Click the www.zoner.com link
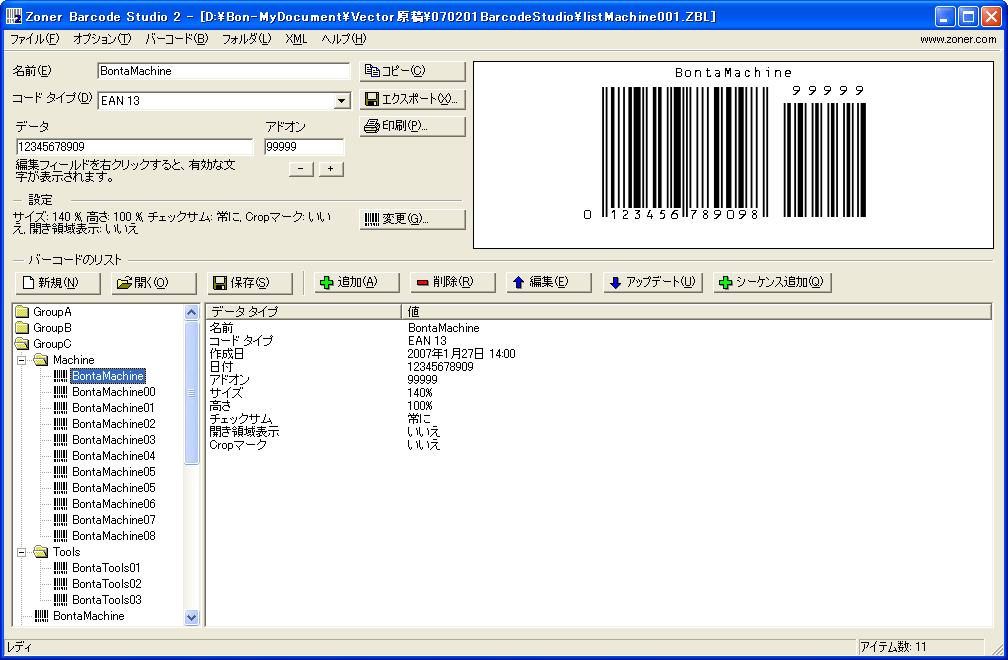The width and height of the screenshot is (1008, 660). pos(958,39)
